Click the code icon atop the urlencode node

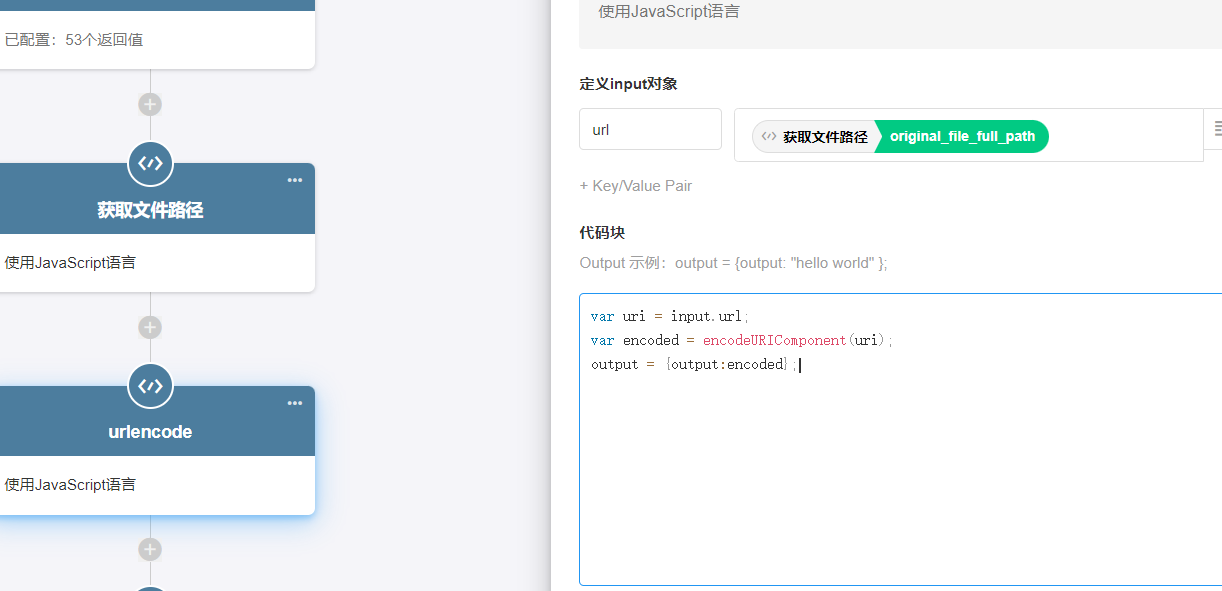[150, 385]
